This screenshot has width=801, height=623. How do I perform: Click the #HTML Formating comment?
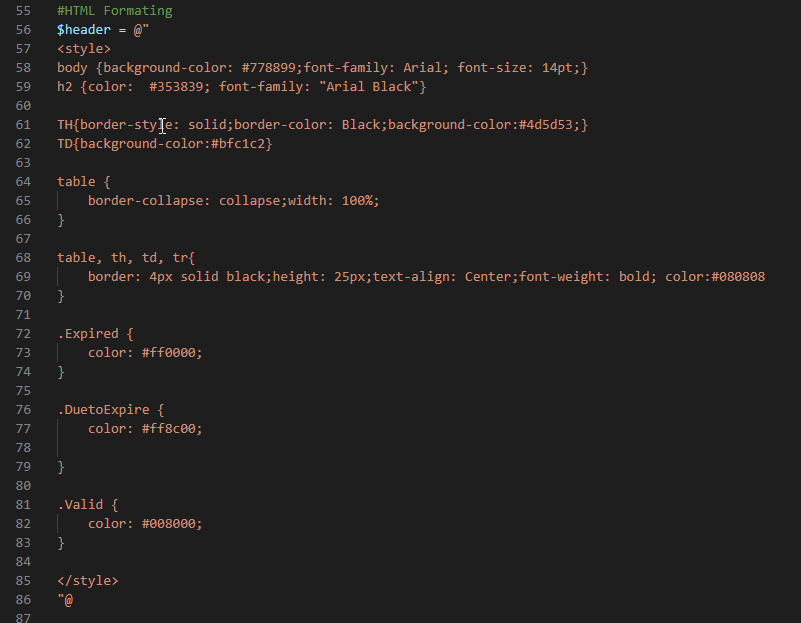coord(115,11)
